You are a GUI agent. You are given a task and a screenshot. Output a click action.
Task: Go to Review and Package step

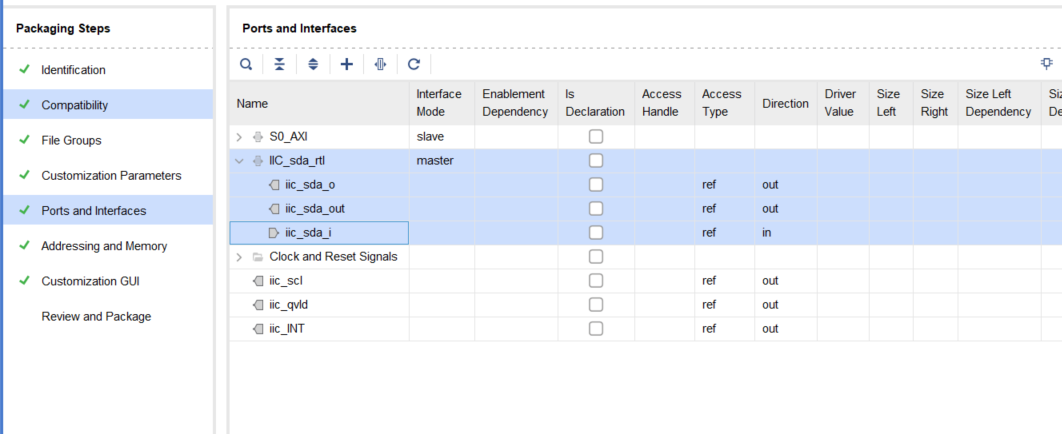96,317
